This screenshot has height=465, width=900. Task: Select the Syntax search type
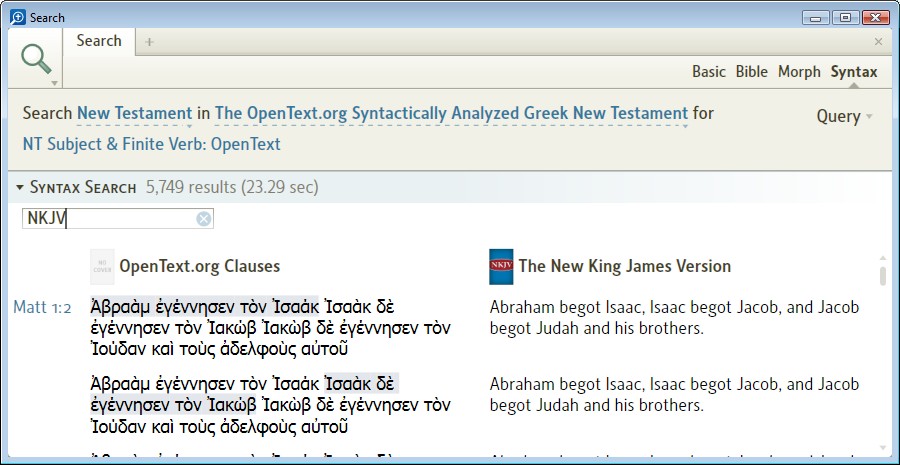click(x=854, y=72)
